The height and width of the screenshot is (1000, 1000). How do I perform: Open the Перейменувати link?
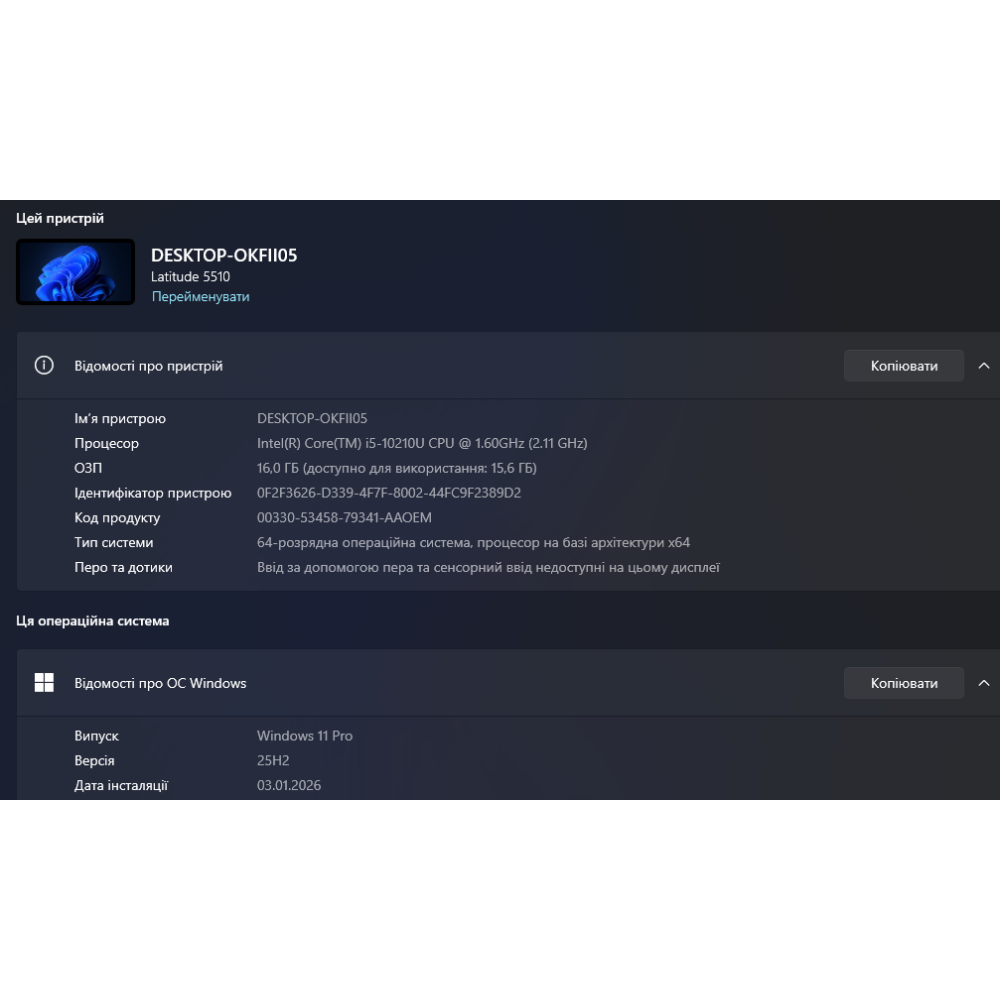pyautogui.click(x=200, y=297)
